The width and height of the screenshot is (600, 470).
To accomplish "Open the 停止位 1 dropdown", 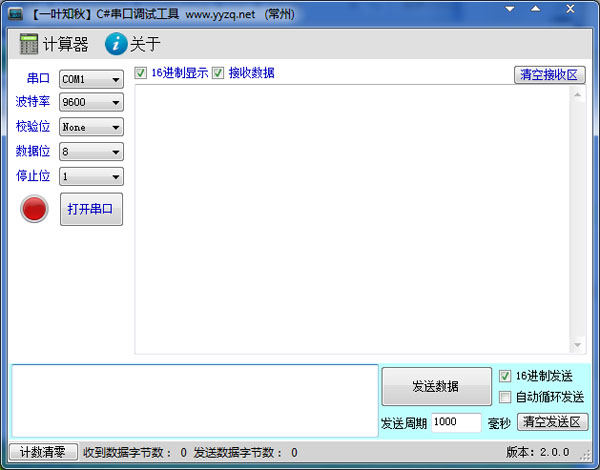I will [91, 176].
